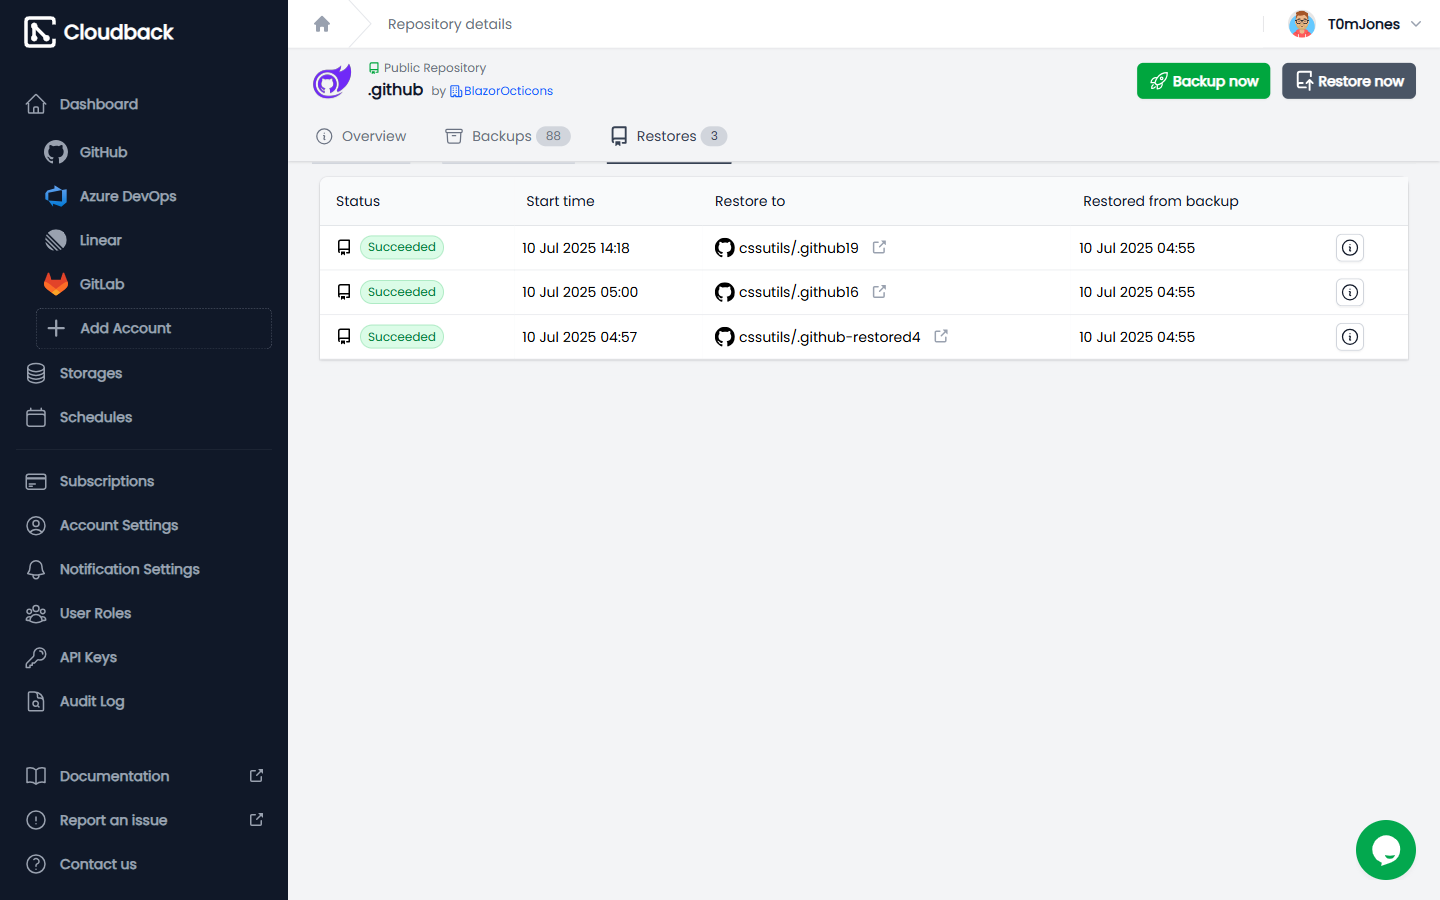Click the .github repository logo

[x=332, y=81]
